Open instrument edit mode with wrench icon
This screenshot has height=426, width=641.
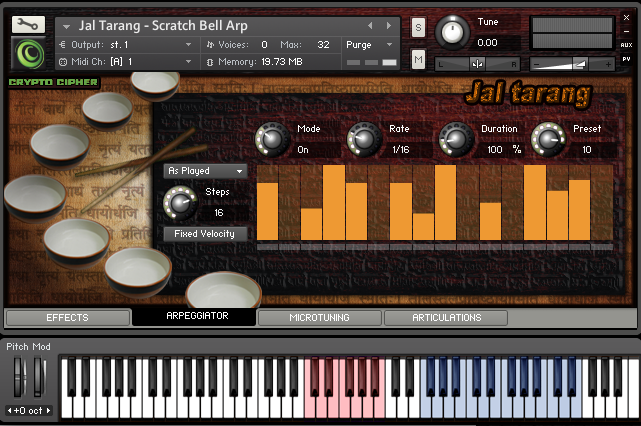pyautogui.click(x=28, y=25)
